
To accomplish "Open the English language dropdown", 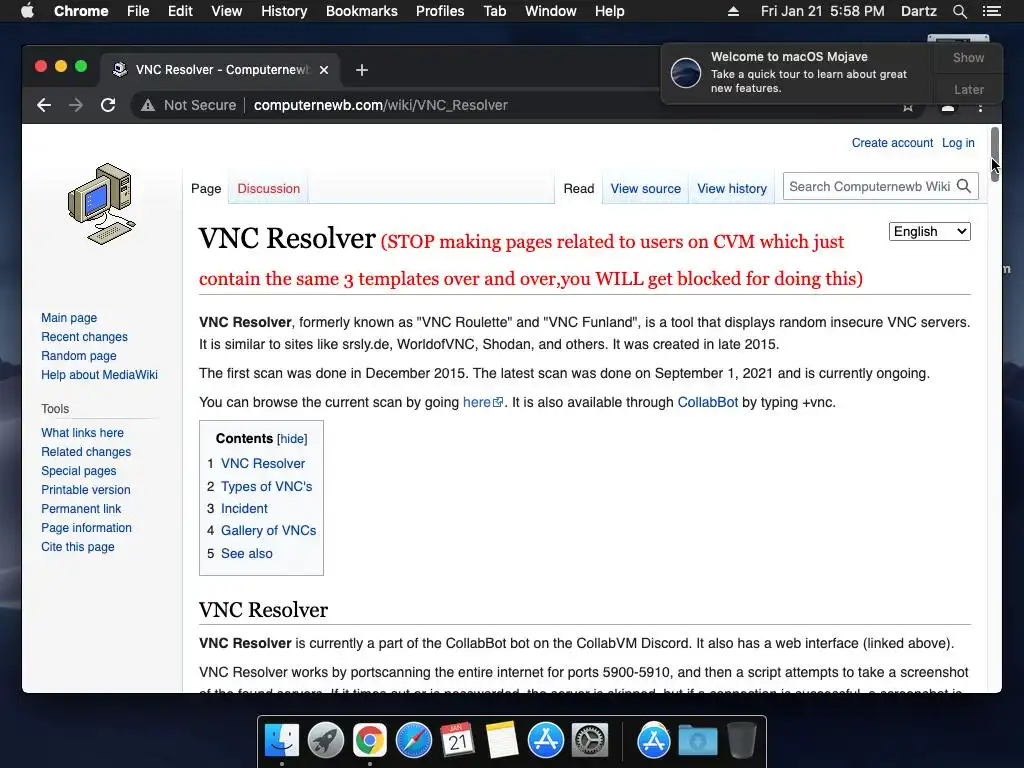I will coord(929,231).
